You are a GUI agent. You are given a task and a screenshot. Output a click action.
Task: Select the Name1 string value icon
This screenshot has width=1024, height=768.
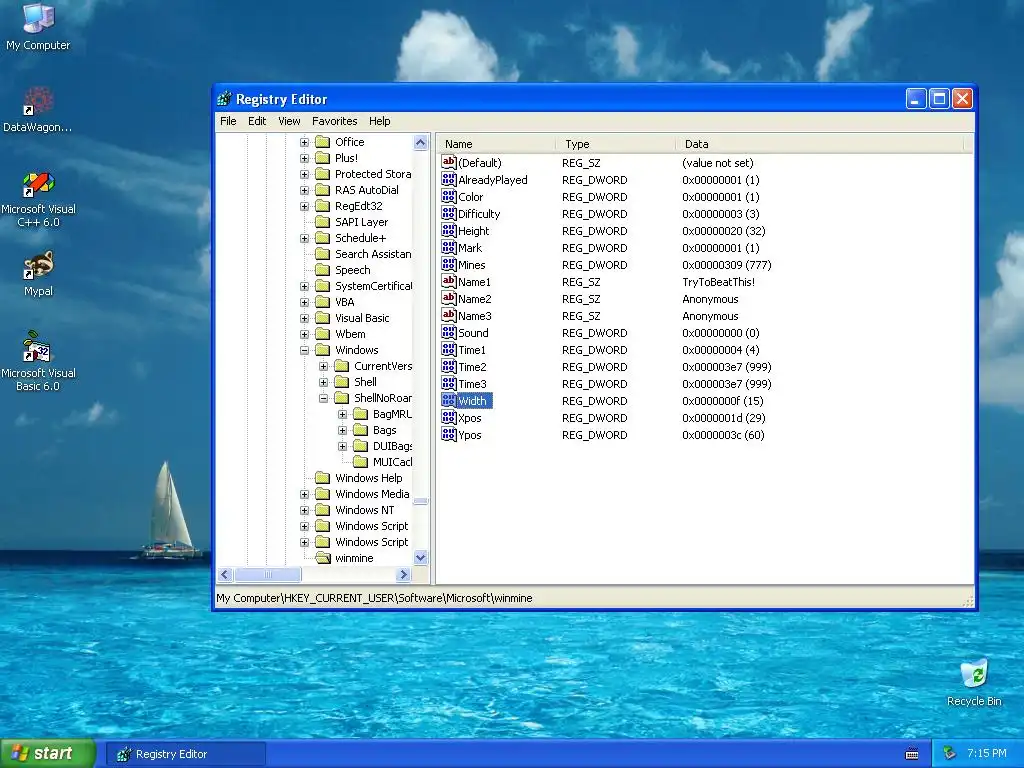pos(449,281)
